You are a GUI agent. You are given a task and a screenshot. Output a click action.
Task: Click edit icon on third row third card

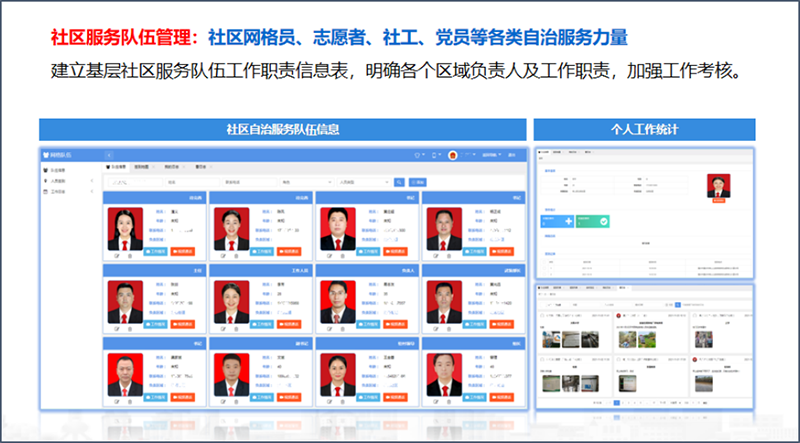pos(330,402)
